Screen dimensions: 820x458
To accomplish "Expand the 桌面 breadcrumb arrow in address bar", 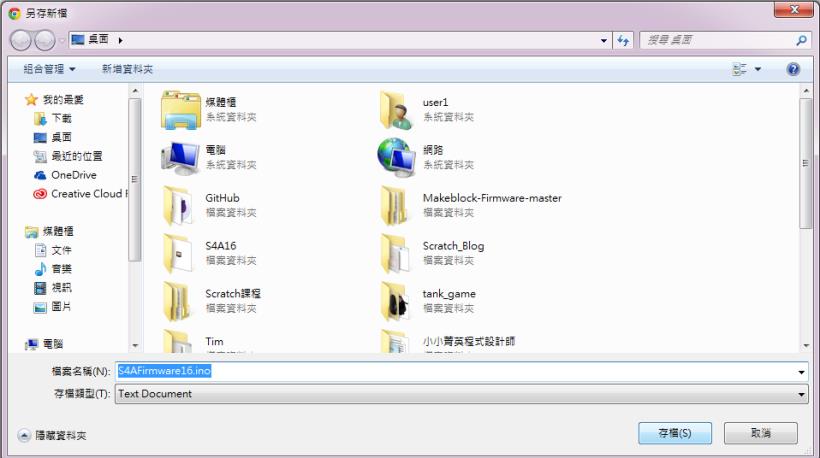I will (x=120, y=40).
